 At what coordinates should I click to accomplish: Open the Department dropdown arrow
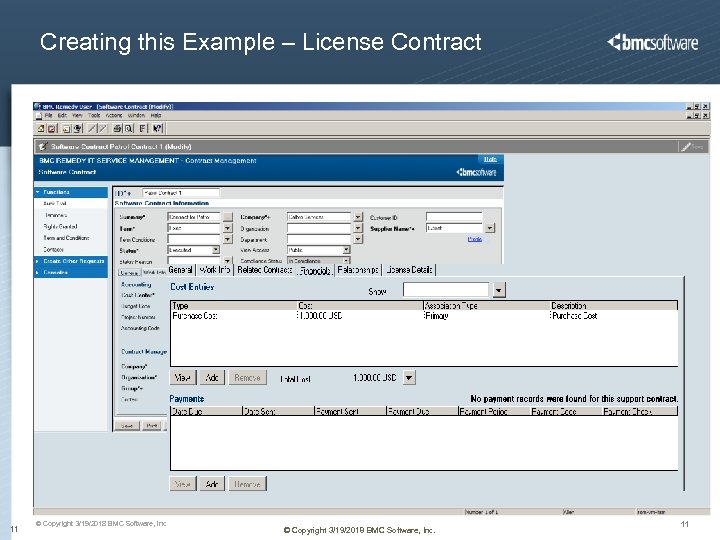(358, 239)
